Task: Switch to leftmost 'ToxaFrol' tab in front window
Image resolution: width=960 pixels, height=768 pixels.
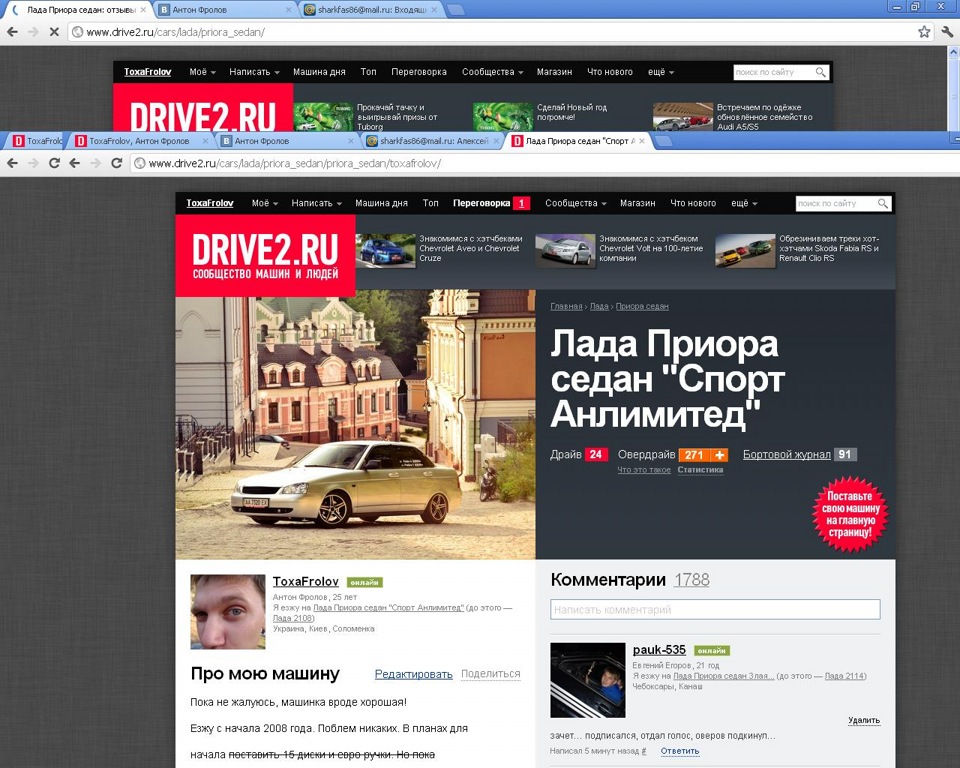Action: 36,141
